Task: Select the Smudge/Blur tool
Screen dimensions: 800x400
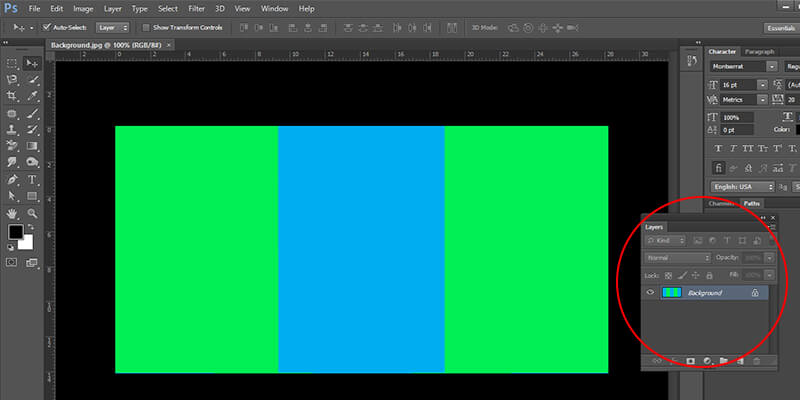Action: (x=12, y=162)
